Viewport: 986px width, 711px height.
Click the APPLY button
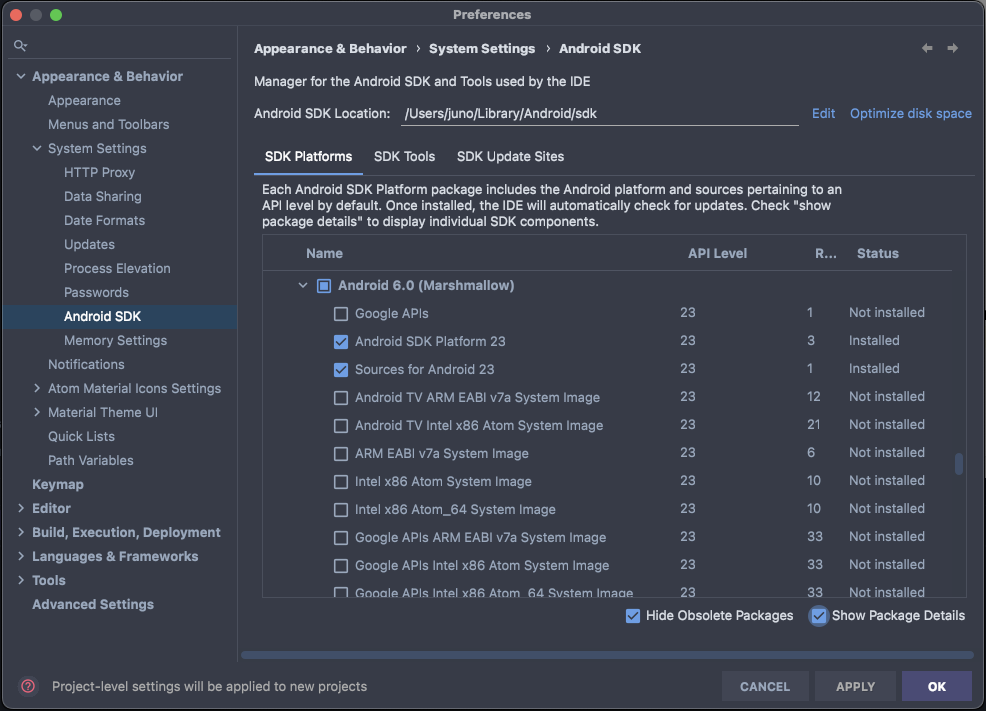[x=855, y=686]
